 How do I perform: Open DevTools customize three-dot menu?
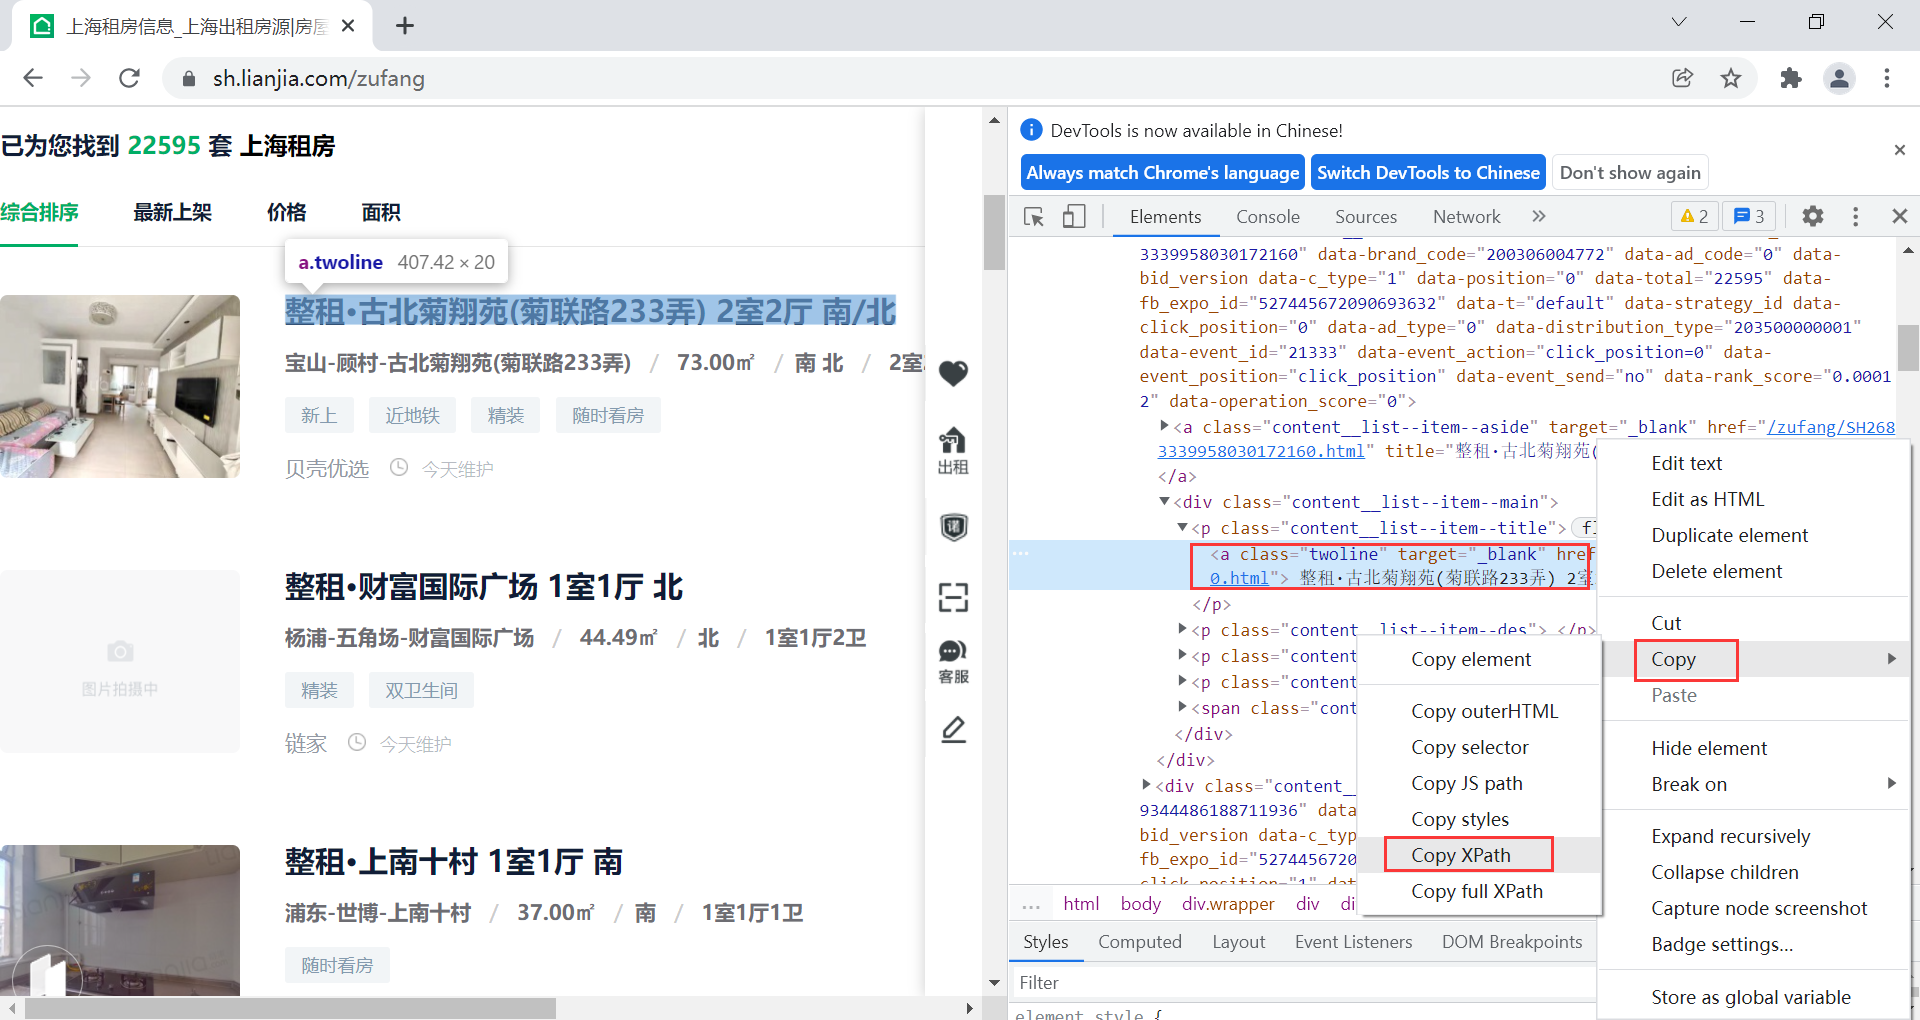coord(1855,216)
